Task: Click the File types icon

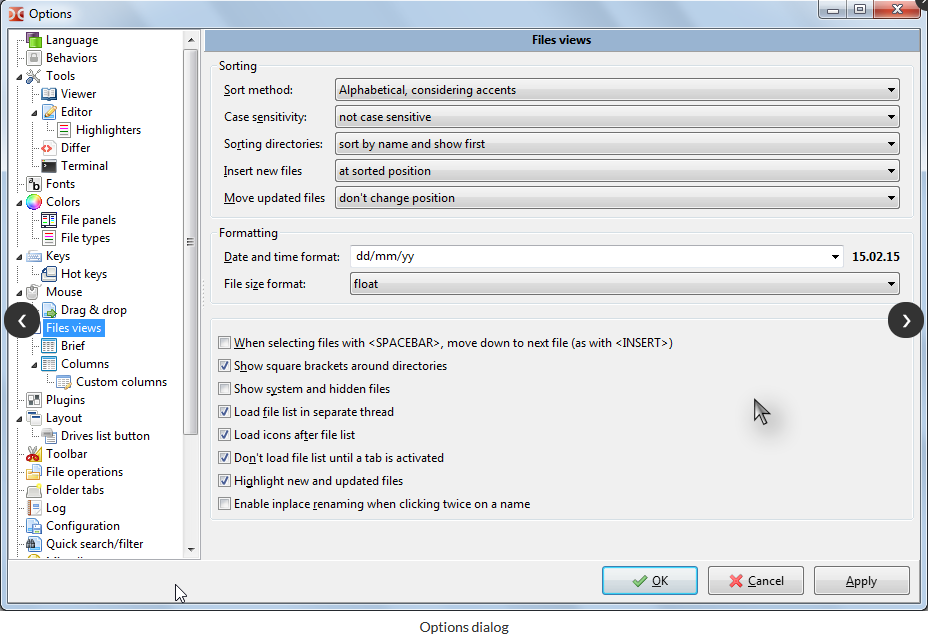Action: [49, 238]
